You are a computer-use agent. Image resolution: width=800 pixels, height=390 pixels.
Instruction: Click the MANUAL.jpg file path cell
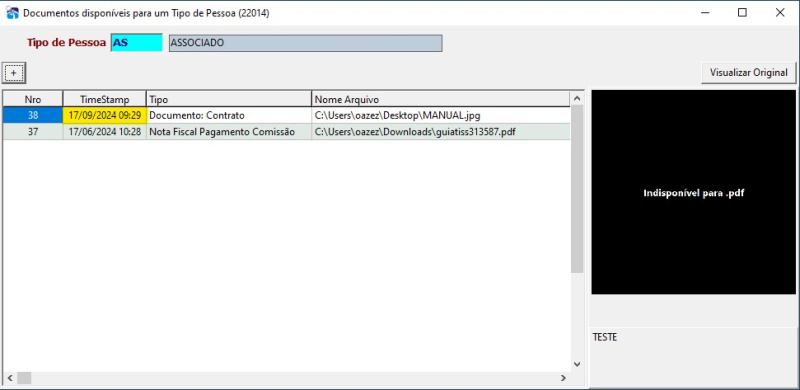pyautogui.click(x=441, y=115)
